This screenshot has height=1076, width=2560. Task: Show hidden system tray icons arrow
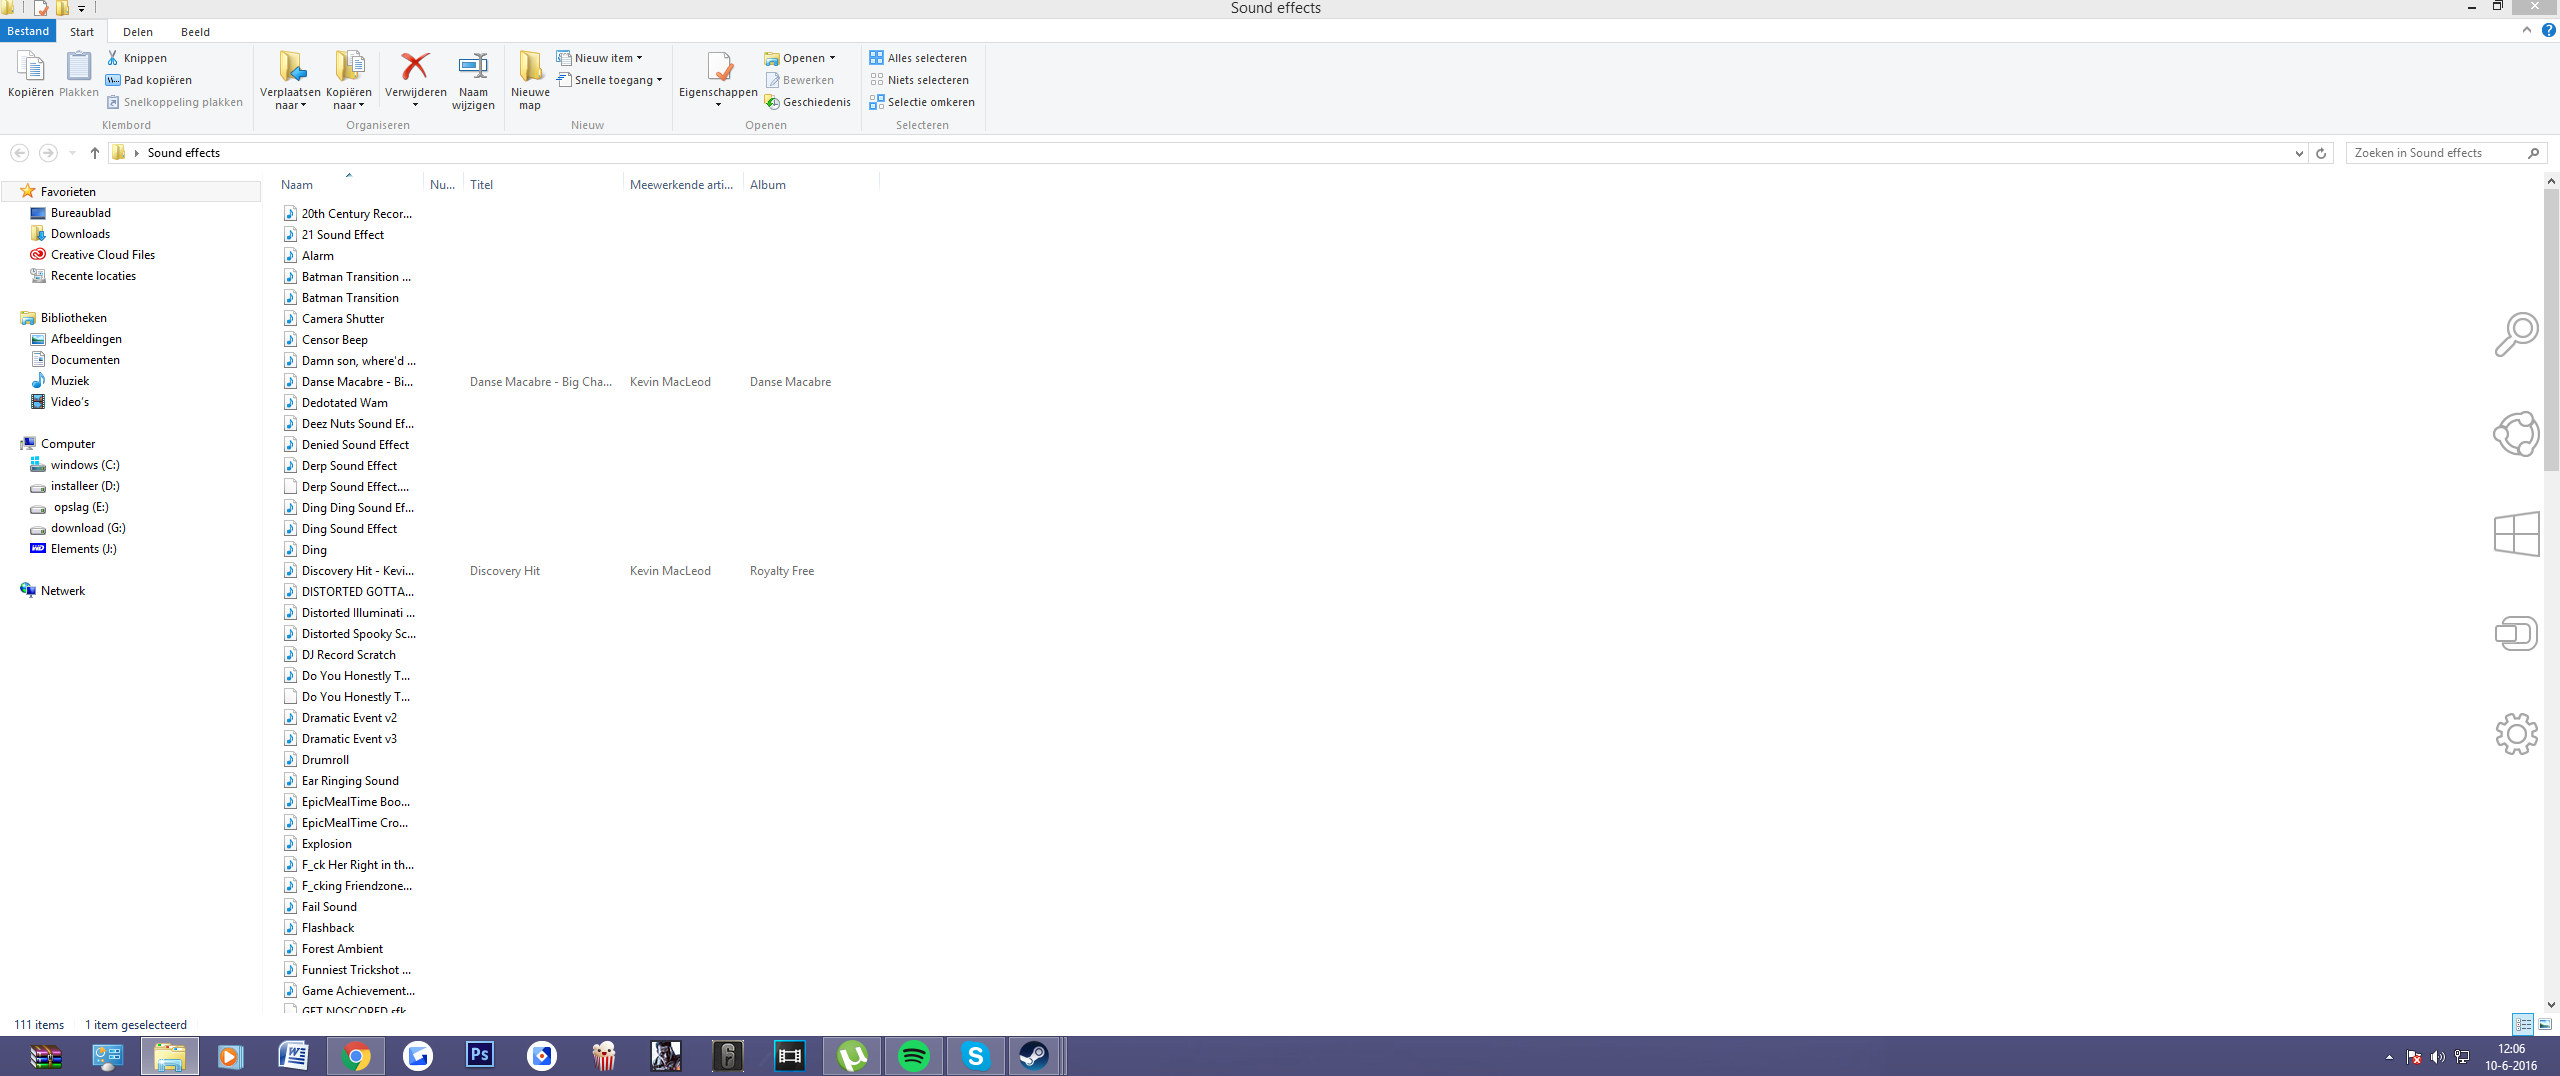tap(2390, 1057)
